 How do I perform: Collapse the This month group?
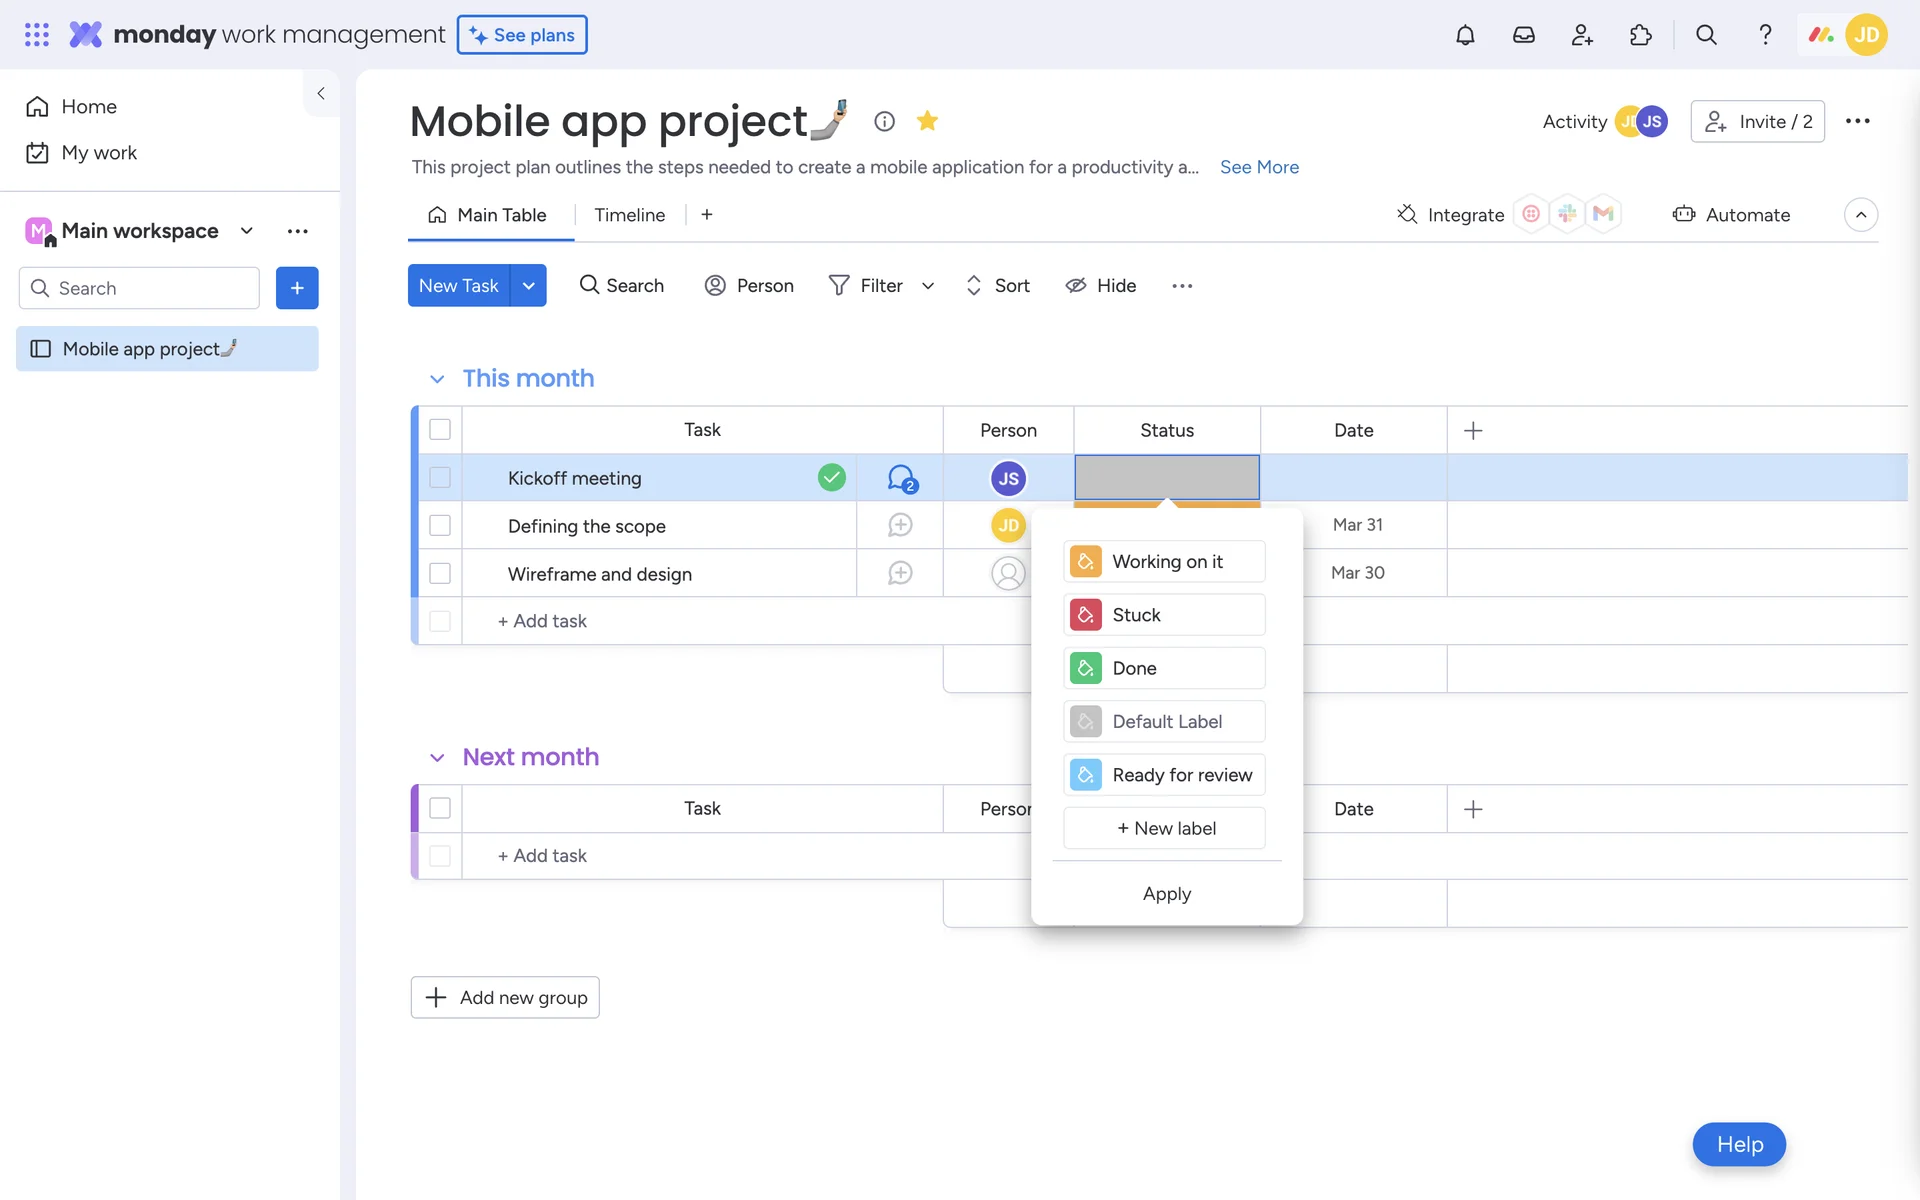click(x=437, y=379)
